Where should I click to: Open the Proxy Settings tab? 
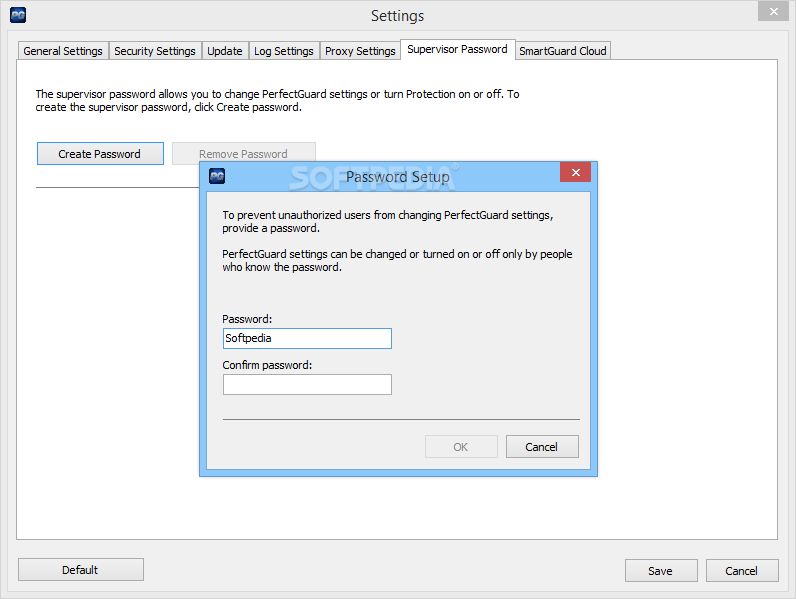pos(360,51)
